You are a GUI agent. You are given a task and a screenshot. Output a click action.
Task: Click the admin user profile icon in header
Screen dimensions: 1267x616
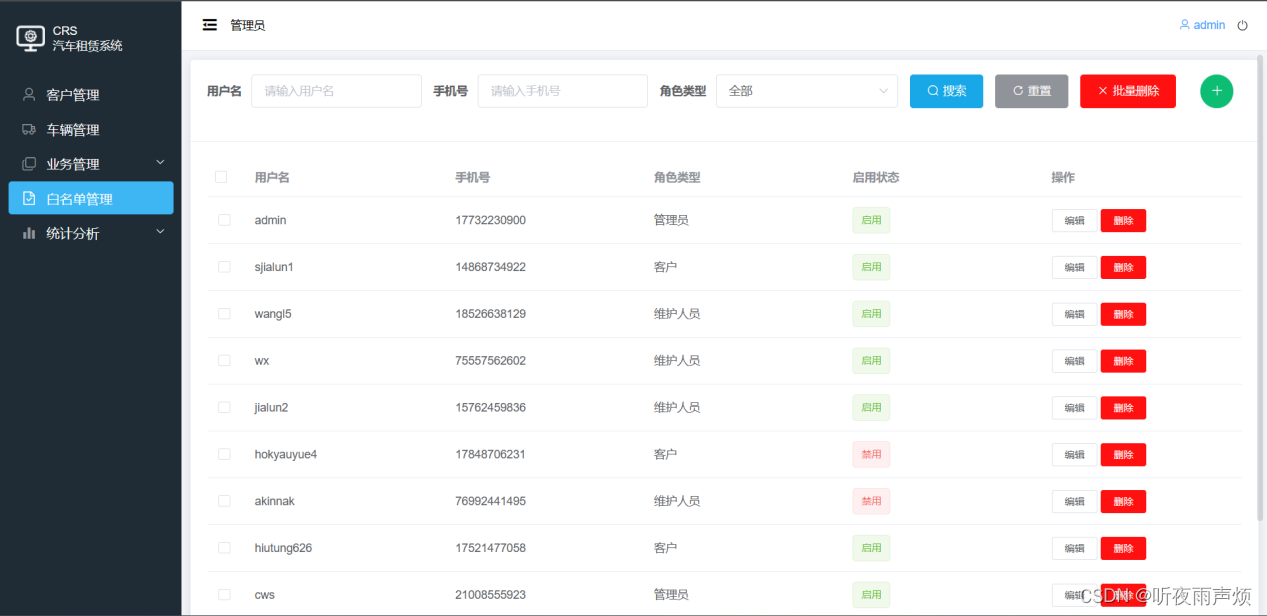[x=1185, y=25]
